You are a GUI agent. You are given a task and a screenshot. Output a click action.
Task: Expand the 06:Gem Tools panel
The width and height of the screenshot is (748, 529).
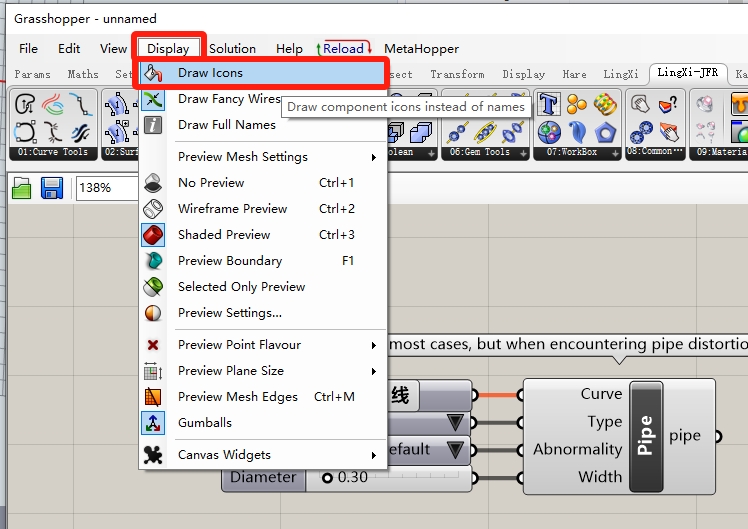523,153
